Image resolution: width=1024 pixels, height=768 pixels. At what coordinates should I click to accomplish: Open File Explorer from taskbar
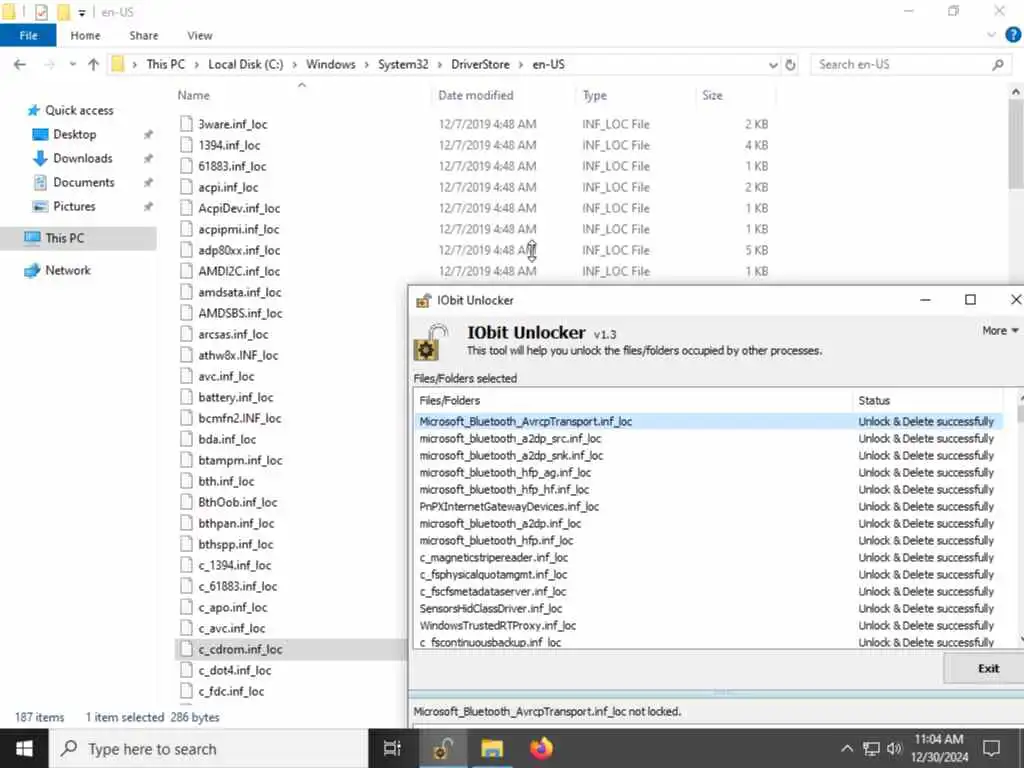point(492,748)
